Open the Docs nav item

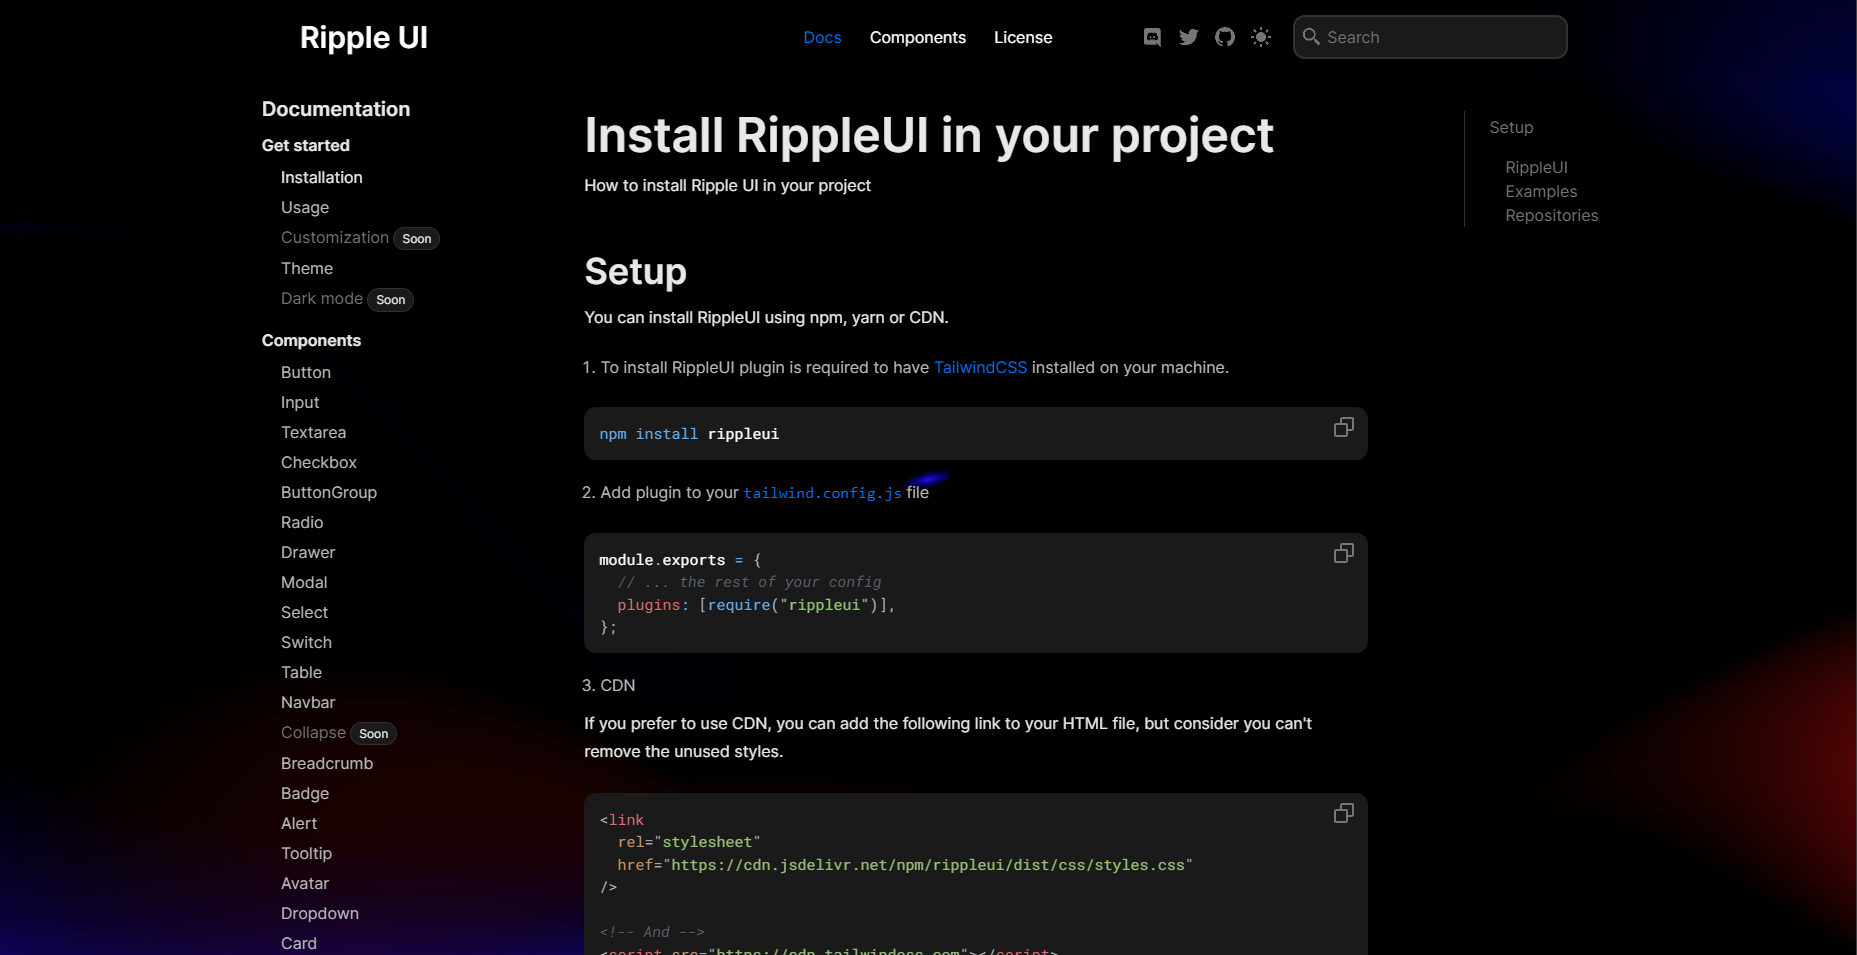(x=822, y=37)
